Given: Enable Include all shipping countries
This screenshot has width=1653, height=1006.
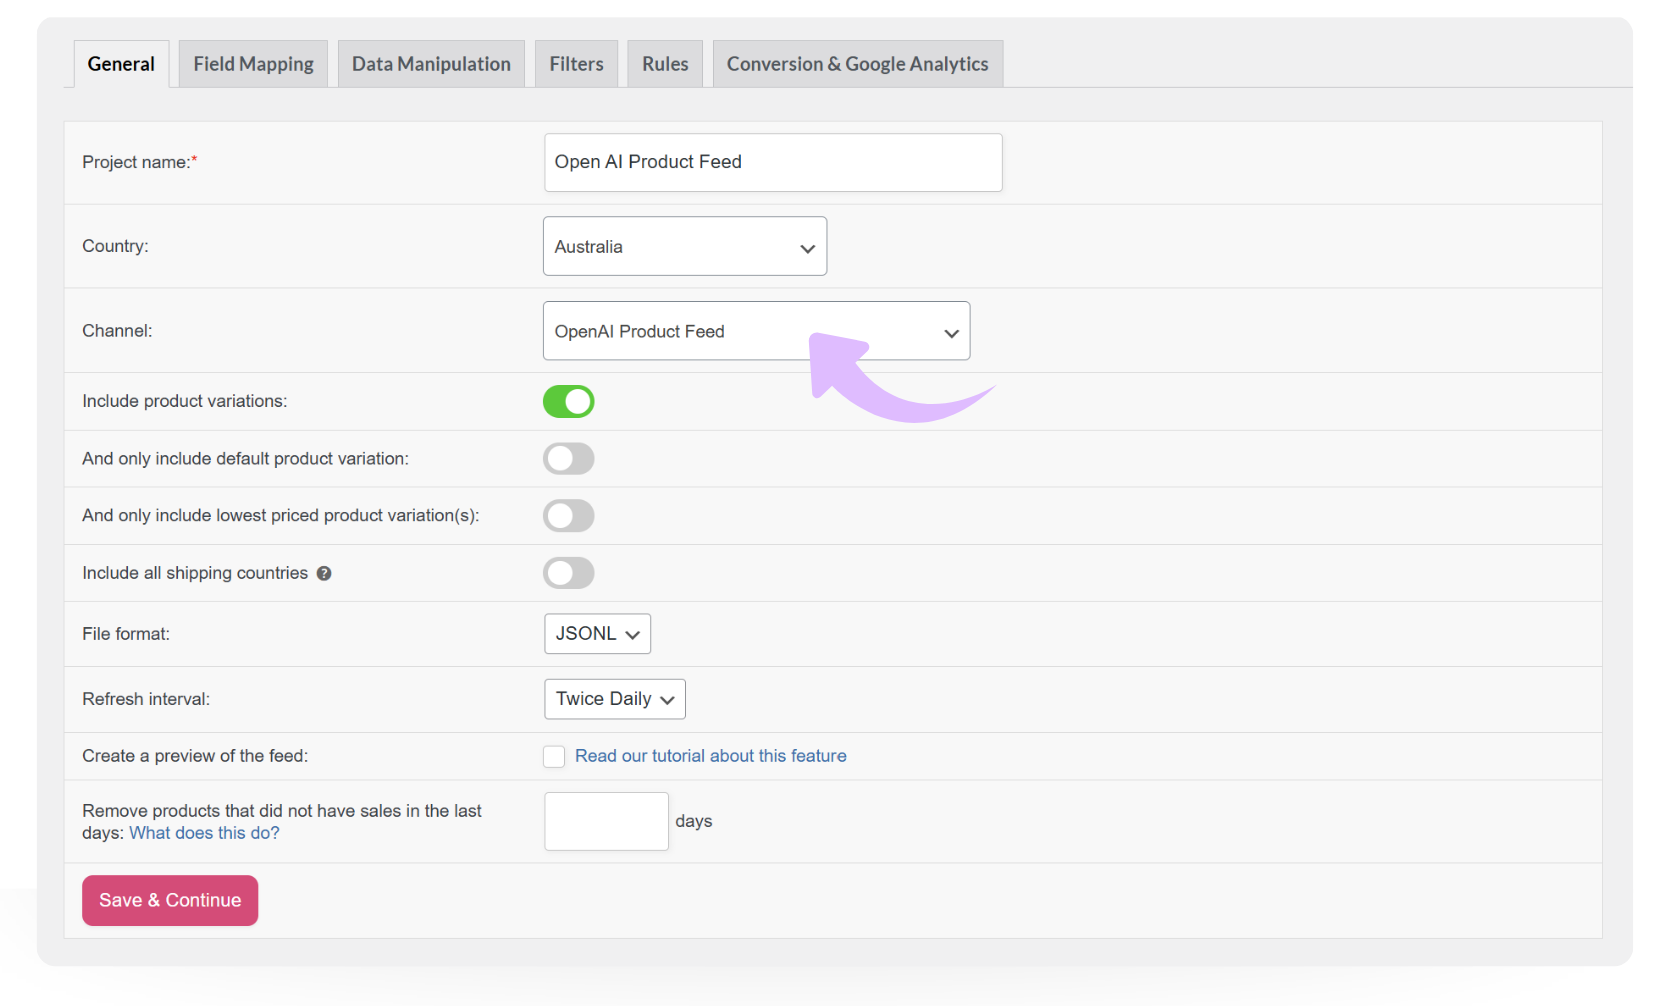Looking at the screenshot, I should point(568,573).
